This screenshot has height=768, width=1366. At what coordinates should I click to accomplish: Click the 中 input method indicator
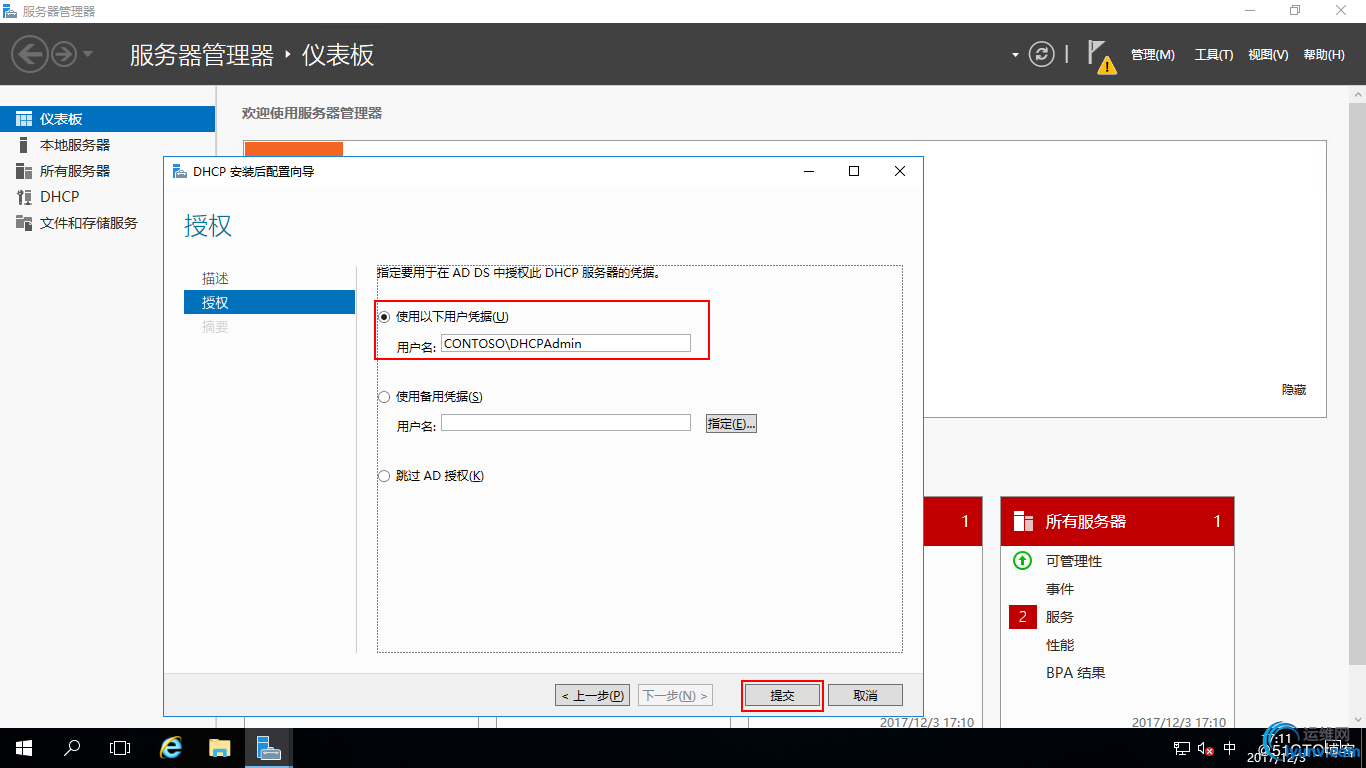[x=1230, y=748]
